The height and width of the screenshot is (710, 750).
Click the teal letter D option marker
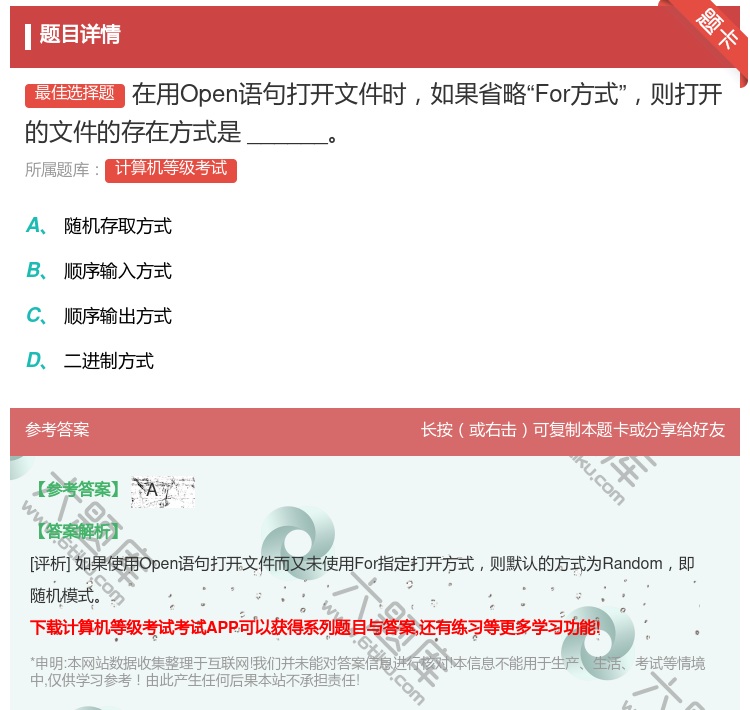coord(35,361)
